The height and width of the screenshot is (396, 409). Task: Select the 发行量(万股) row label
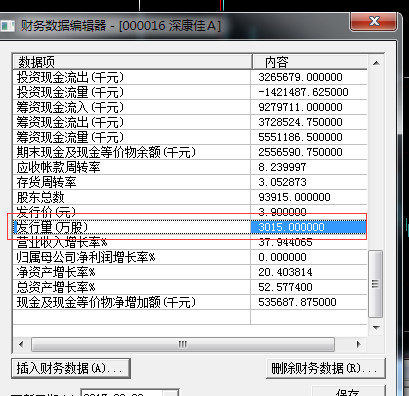click(x=52, y=227)
